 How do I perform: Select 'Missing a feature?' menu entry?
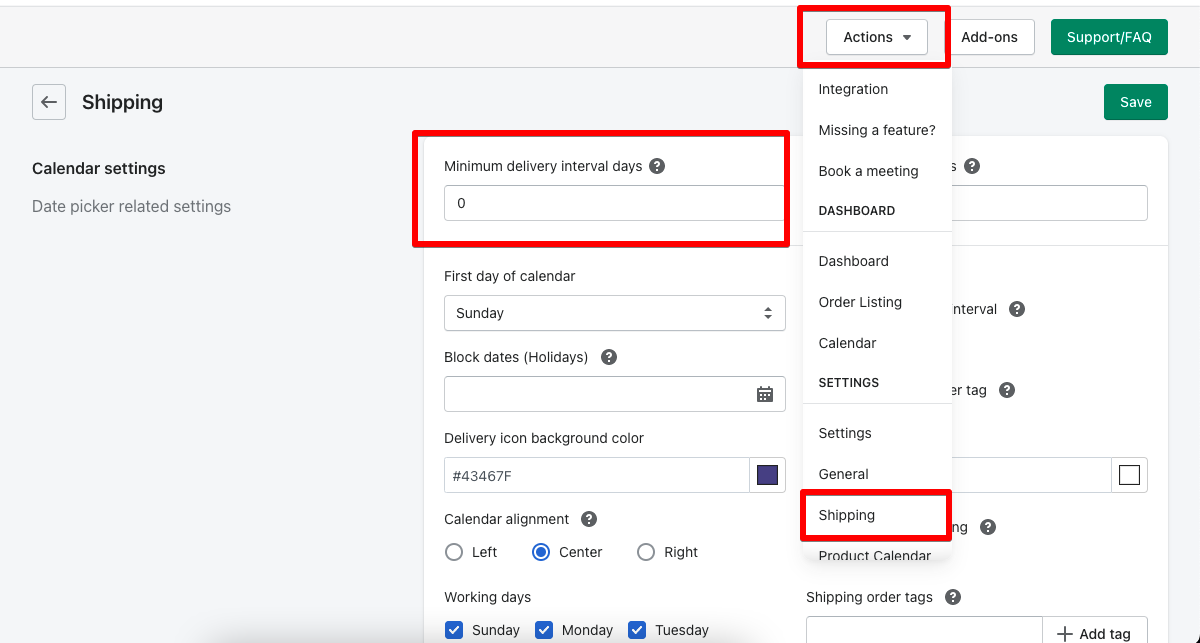tap(877, 130)
